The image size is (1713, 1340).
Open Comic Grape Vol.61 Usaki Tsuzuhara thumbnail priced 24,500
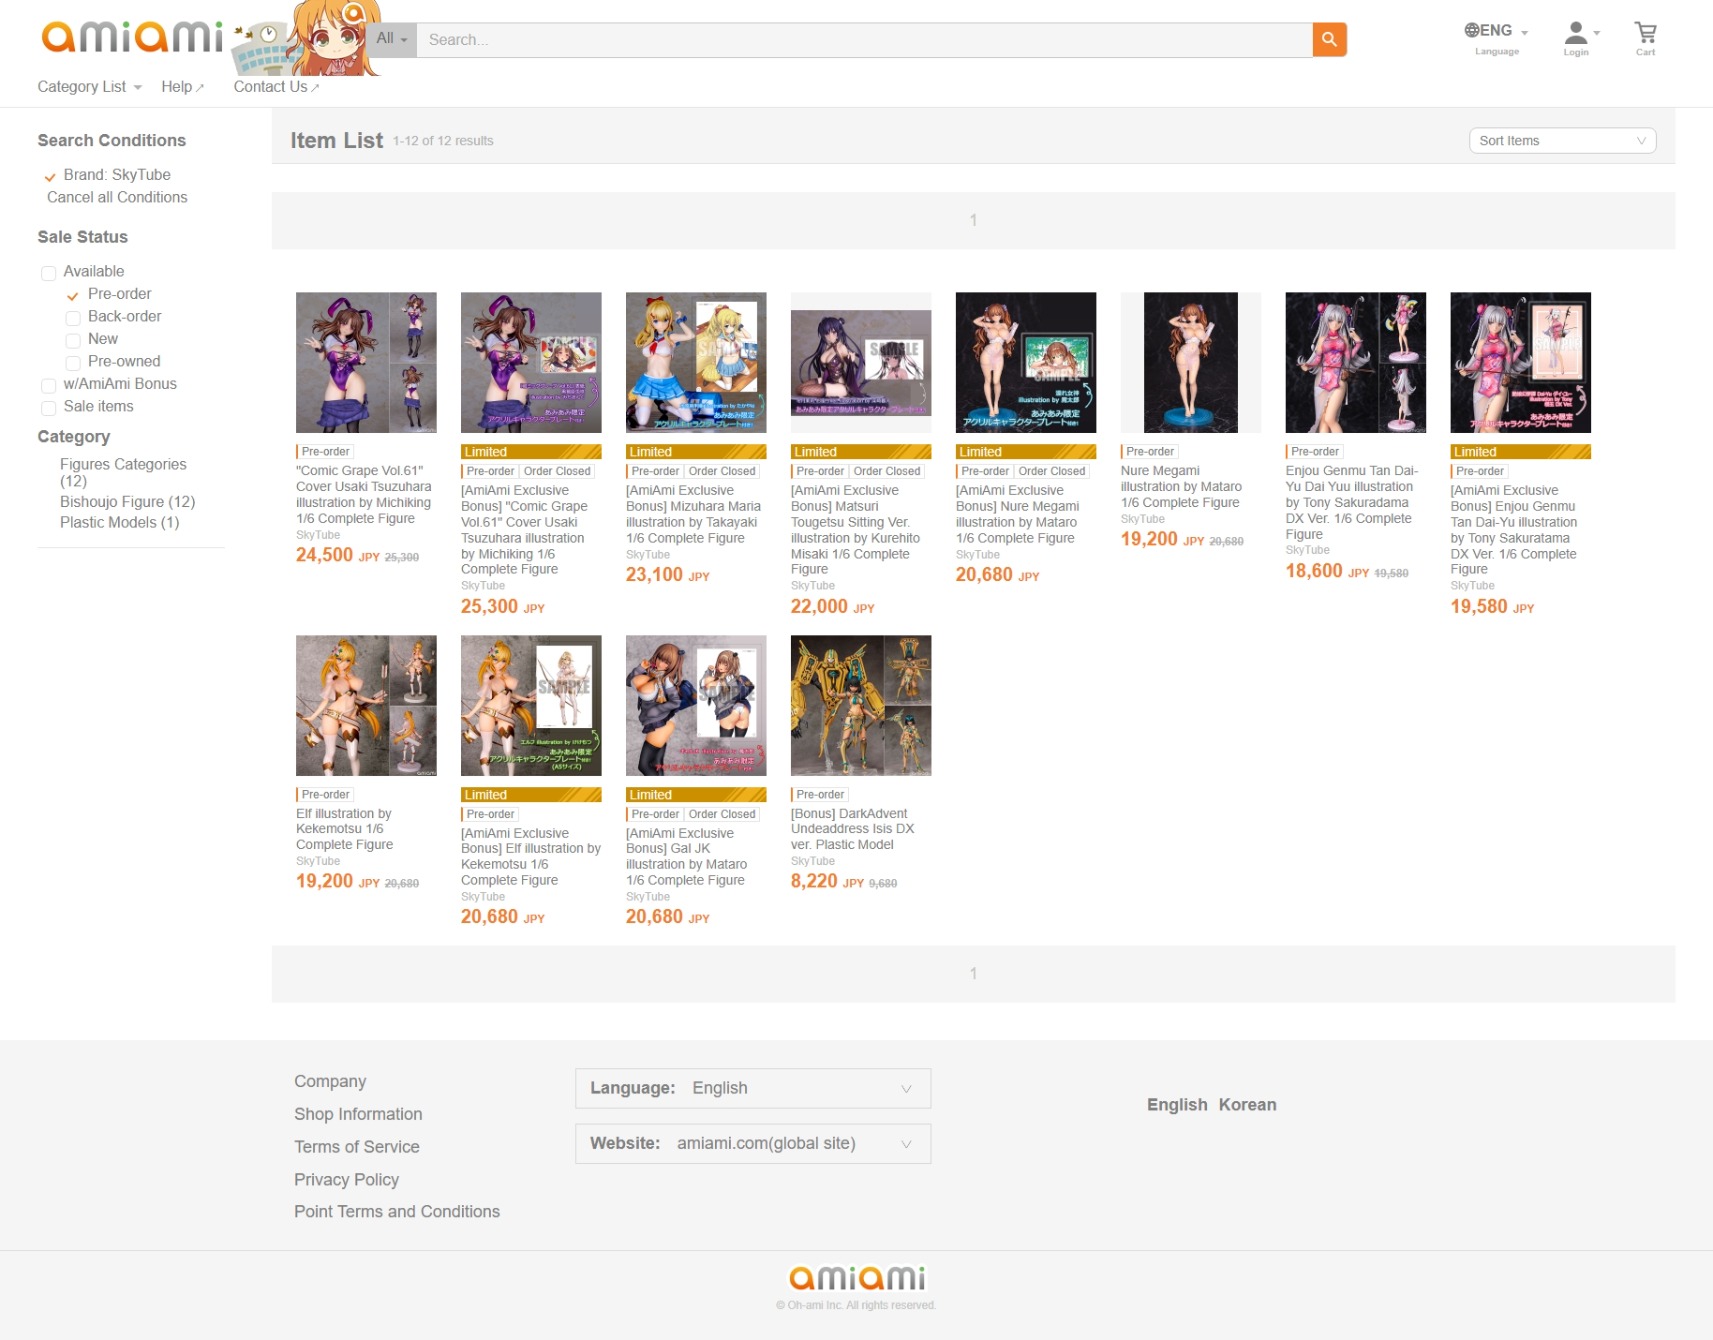[366, 362]
